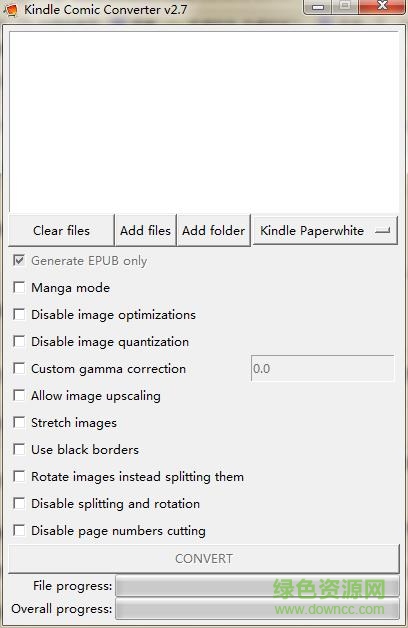This screenshot has height=628, width=408.
Task: Check Disable image optimizations
Action: [x=19, y=314]
